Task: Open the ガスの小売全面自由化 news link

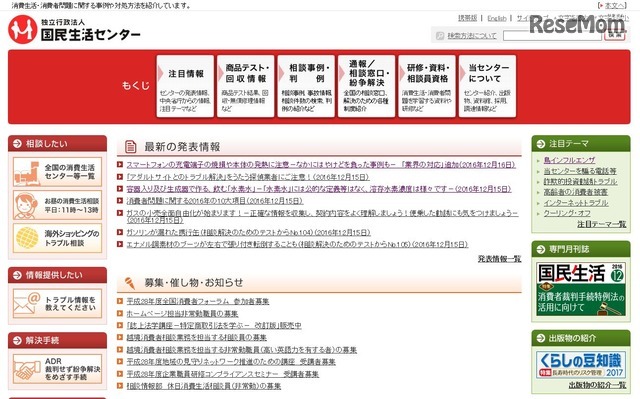Action: point(322,216)
